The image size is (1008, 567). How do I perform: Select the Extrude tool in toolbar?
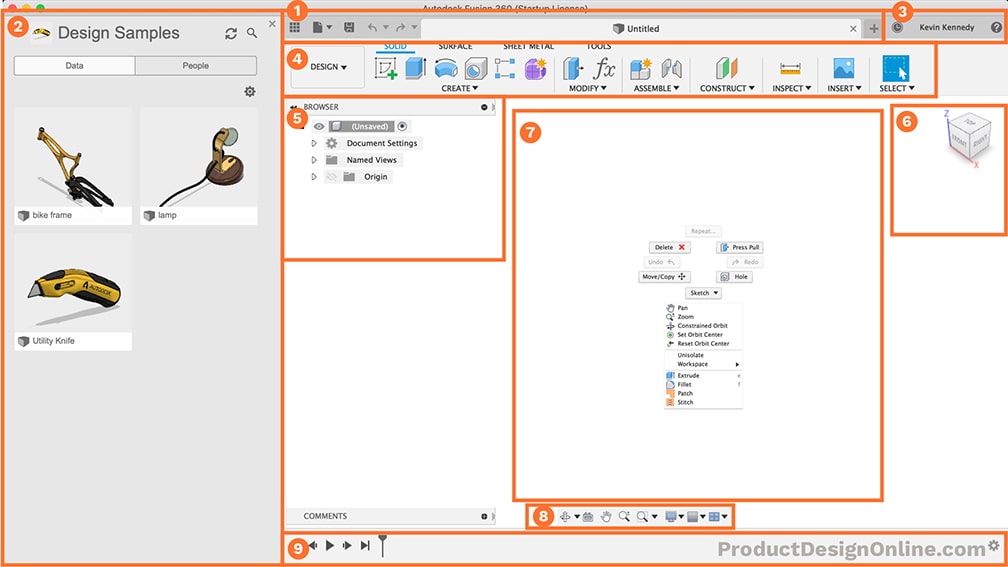tap(415, 68)
